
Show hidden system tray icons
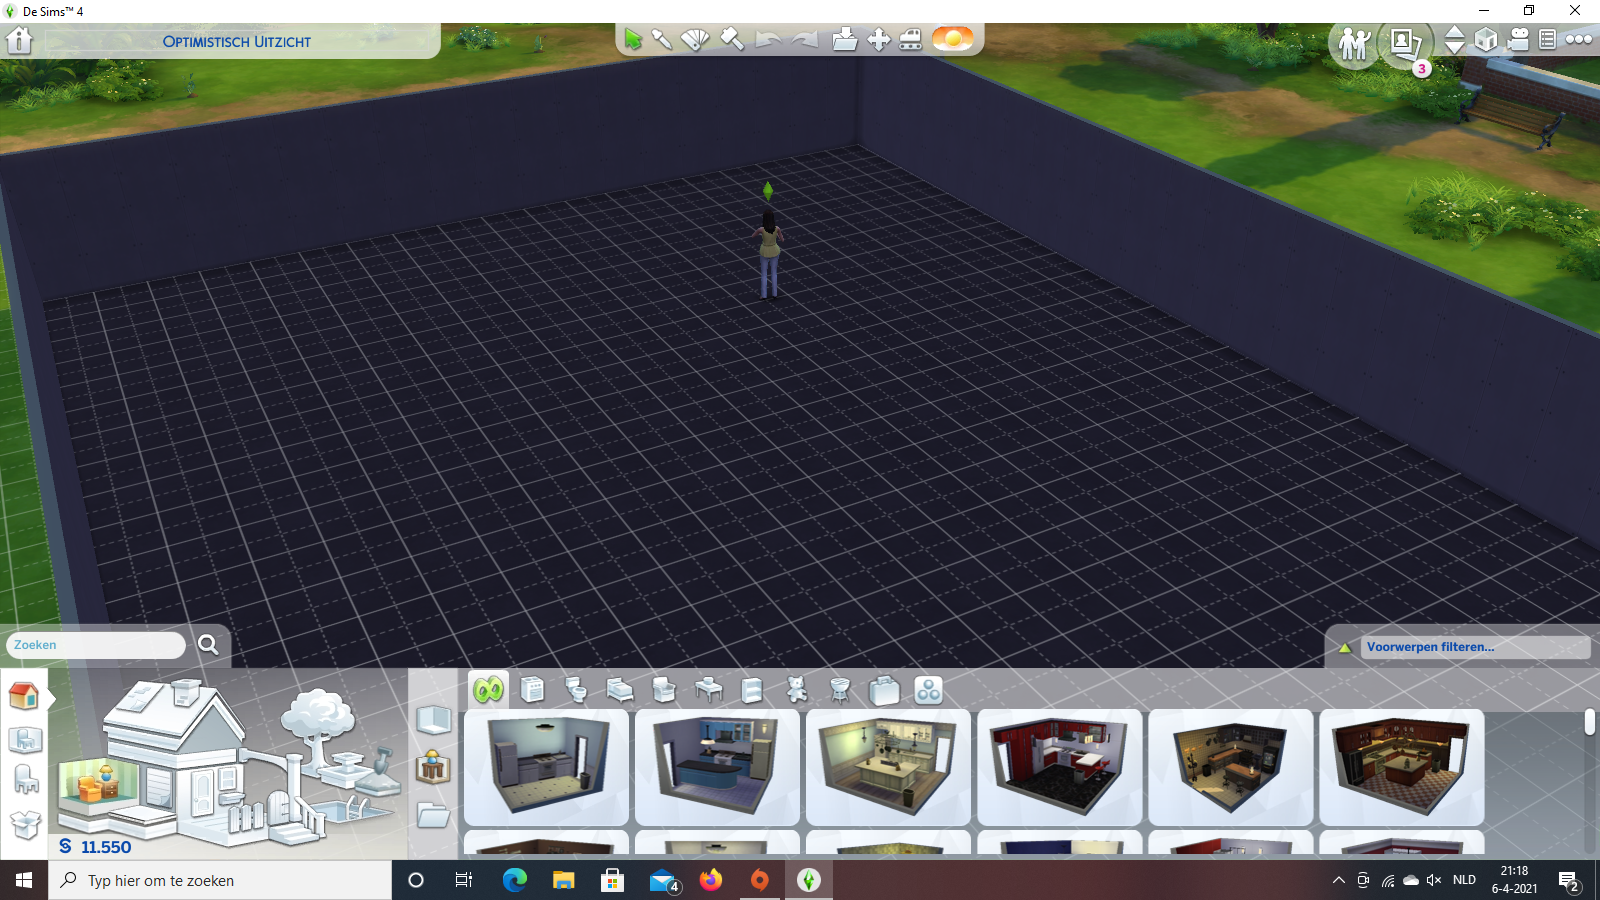coord(1339,880)
